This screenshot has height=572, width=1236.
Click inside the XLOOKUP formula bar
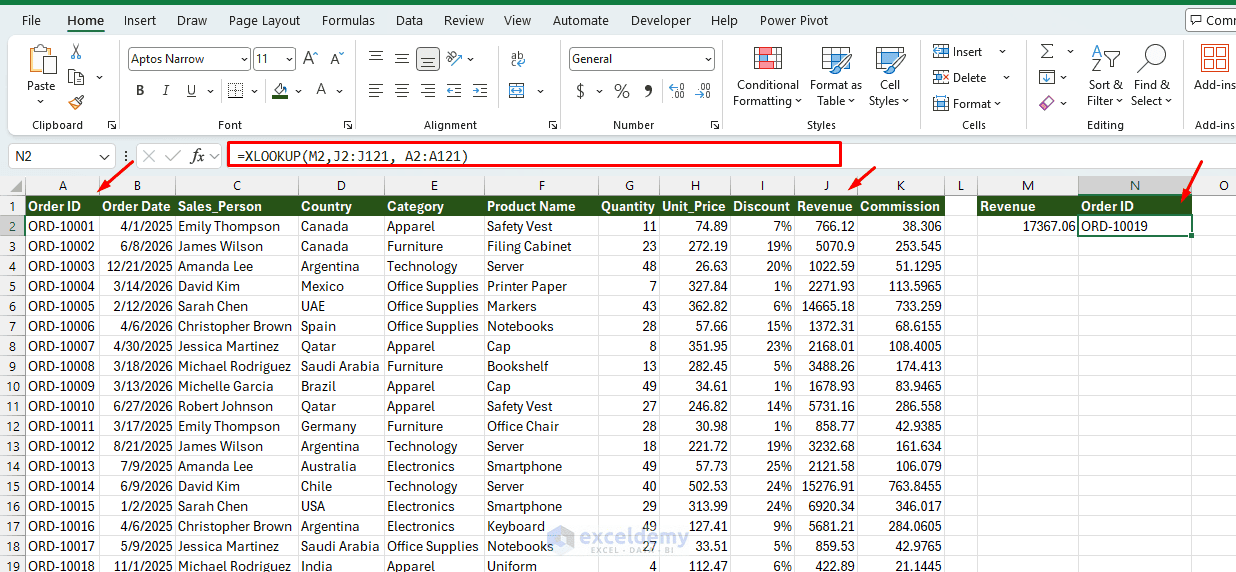(x=534, y=155)
